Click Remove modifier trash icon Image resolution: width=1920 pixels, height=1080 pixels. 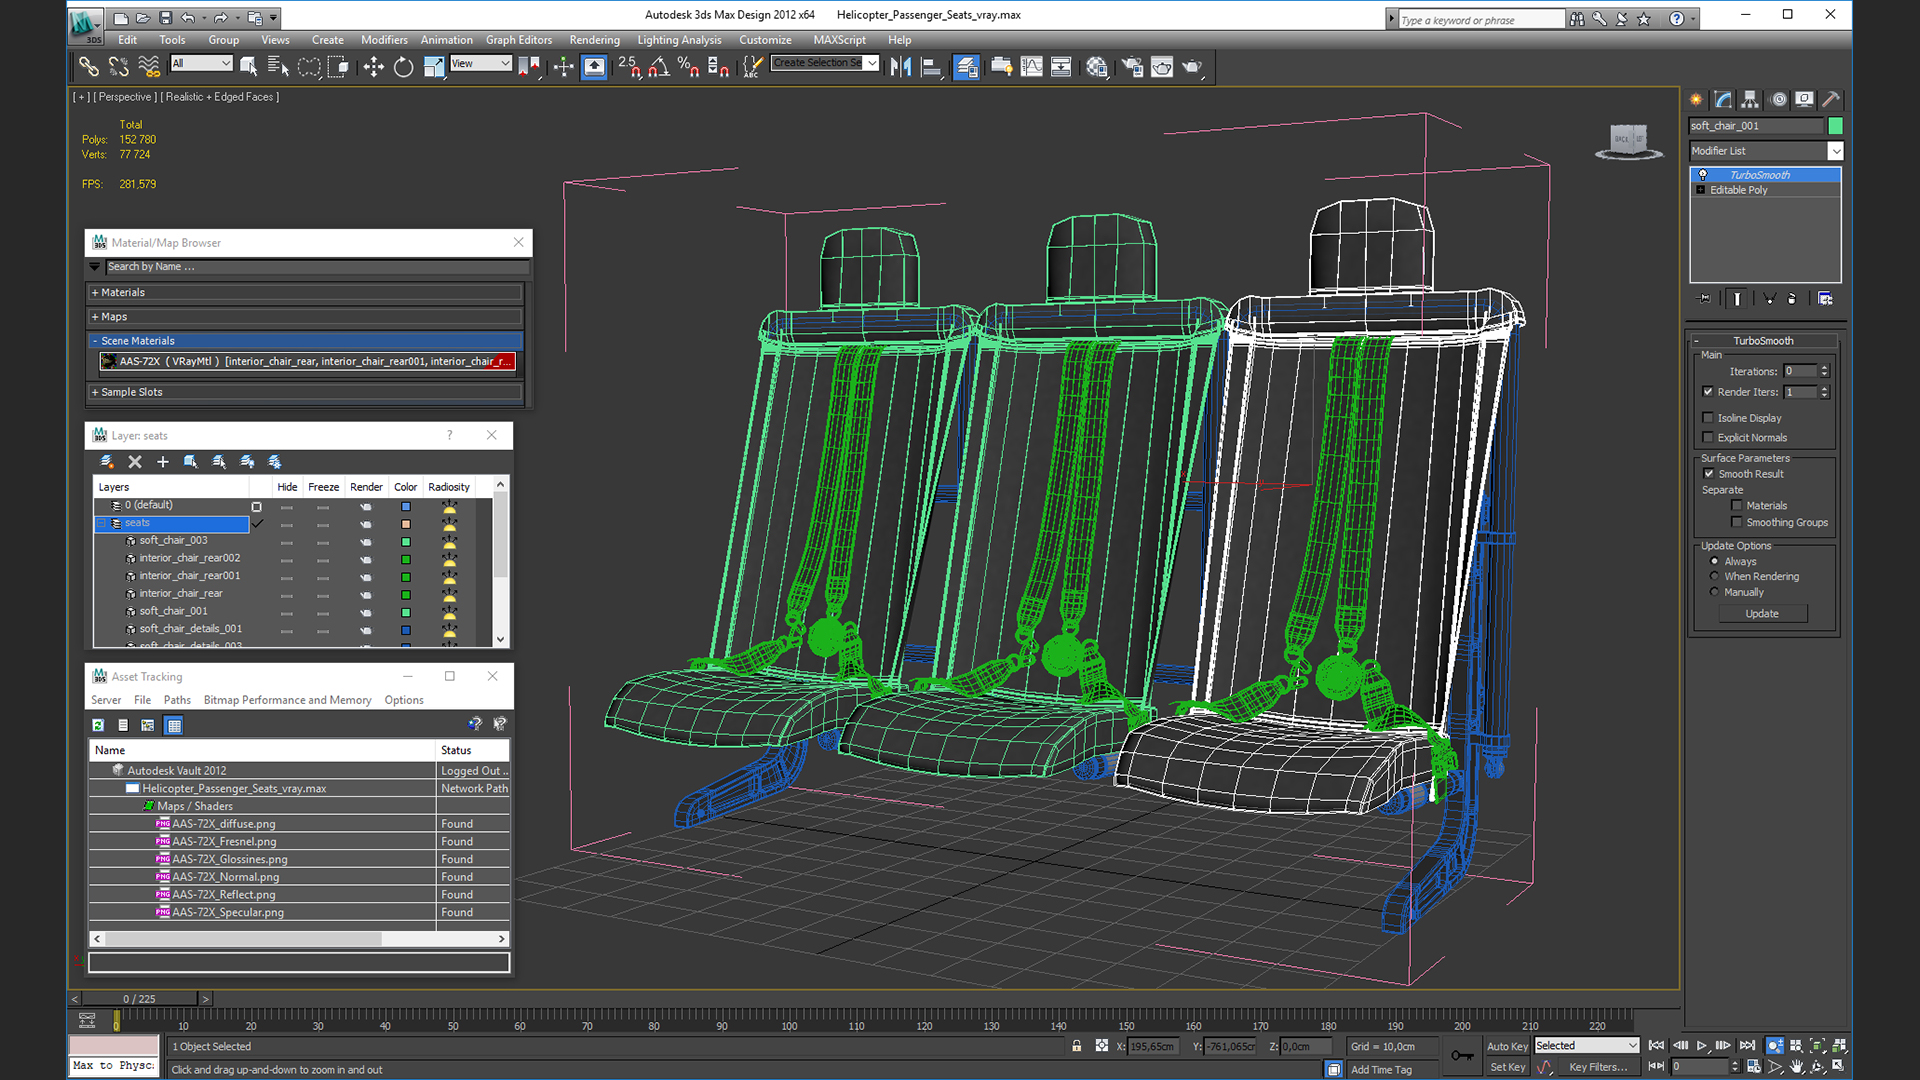point(1792,298)
